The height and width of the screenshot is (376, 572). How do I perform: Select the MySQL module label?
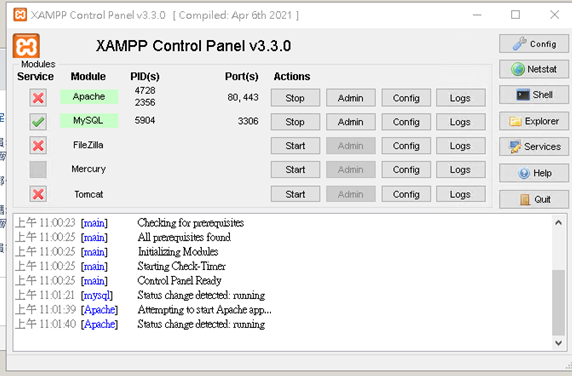(x=89, y=120)
